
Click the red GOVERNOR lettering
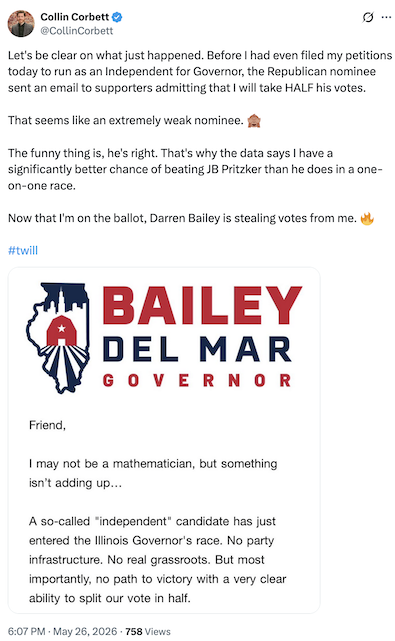(197, 380)
